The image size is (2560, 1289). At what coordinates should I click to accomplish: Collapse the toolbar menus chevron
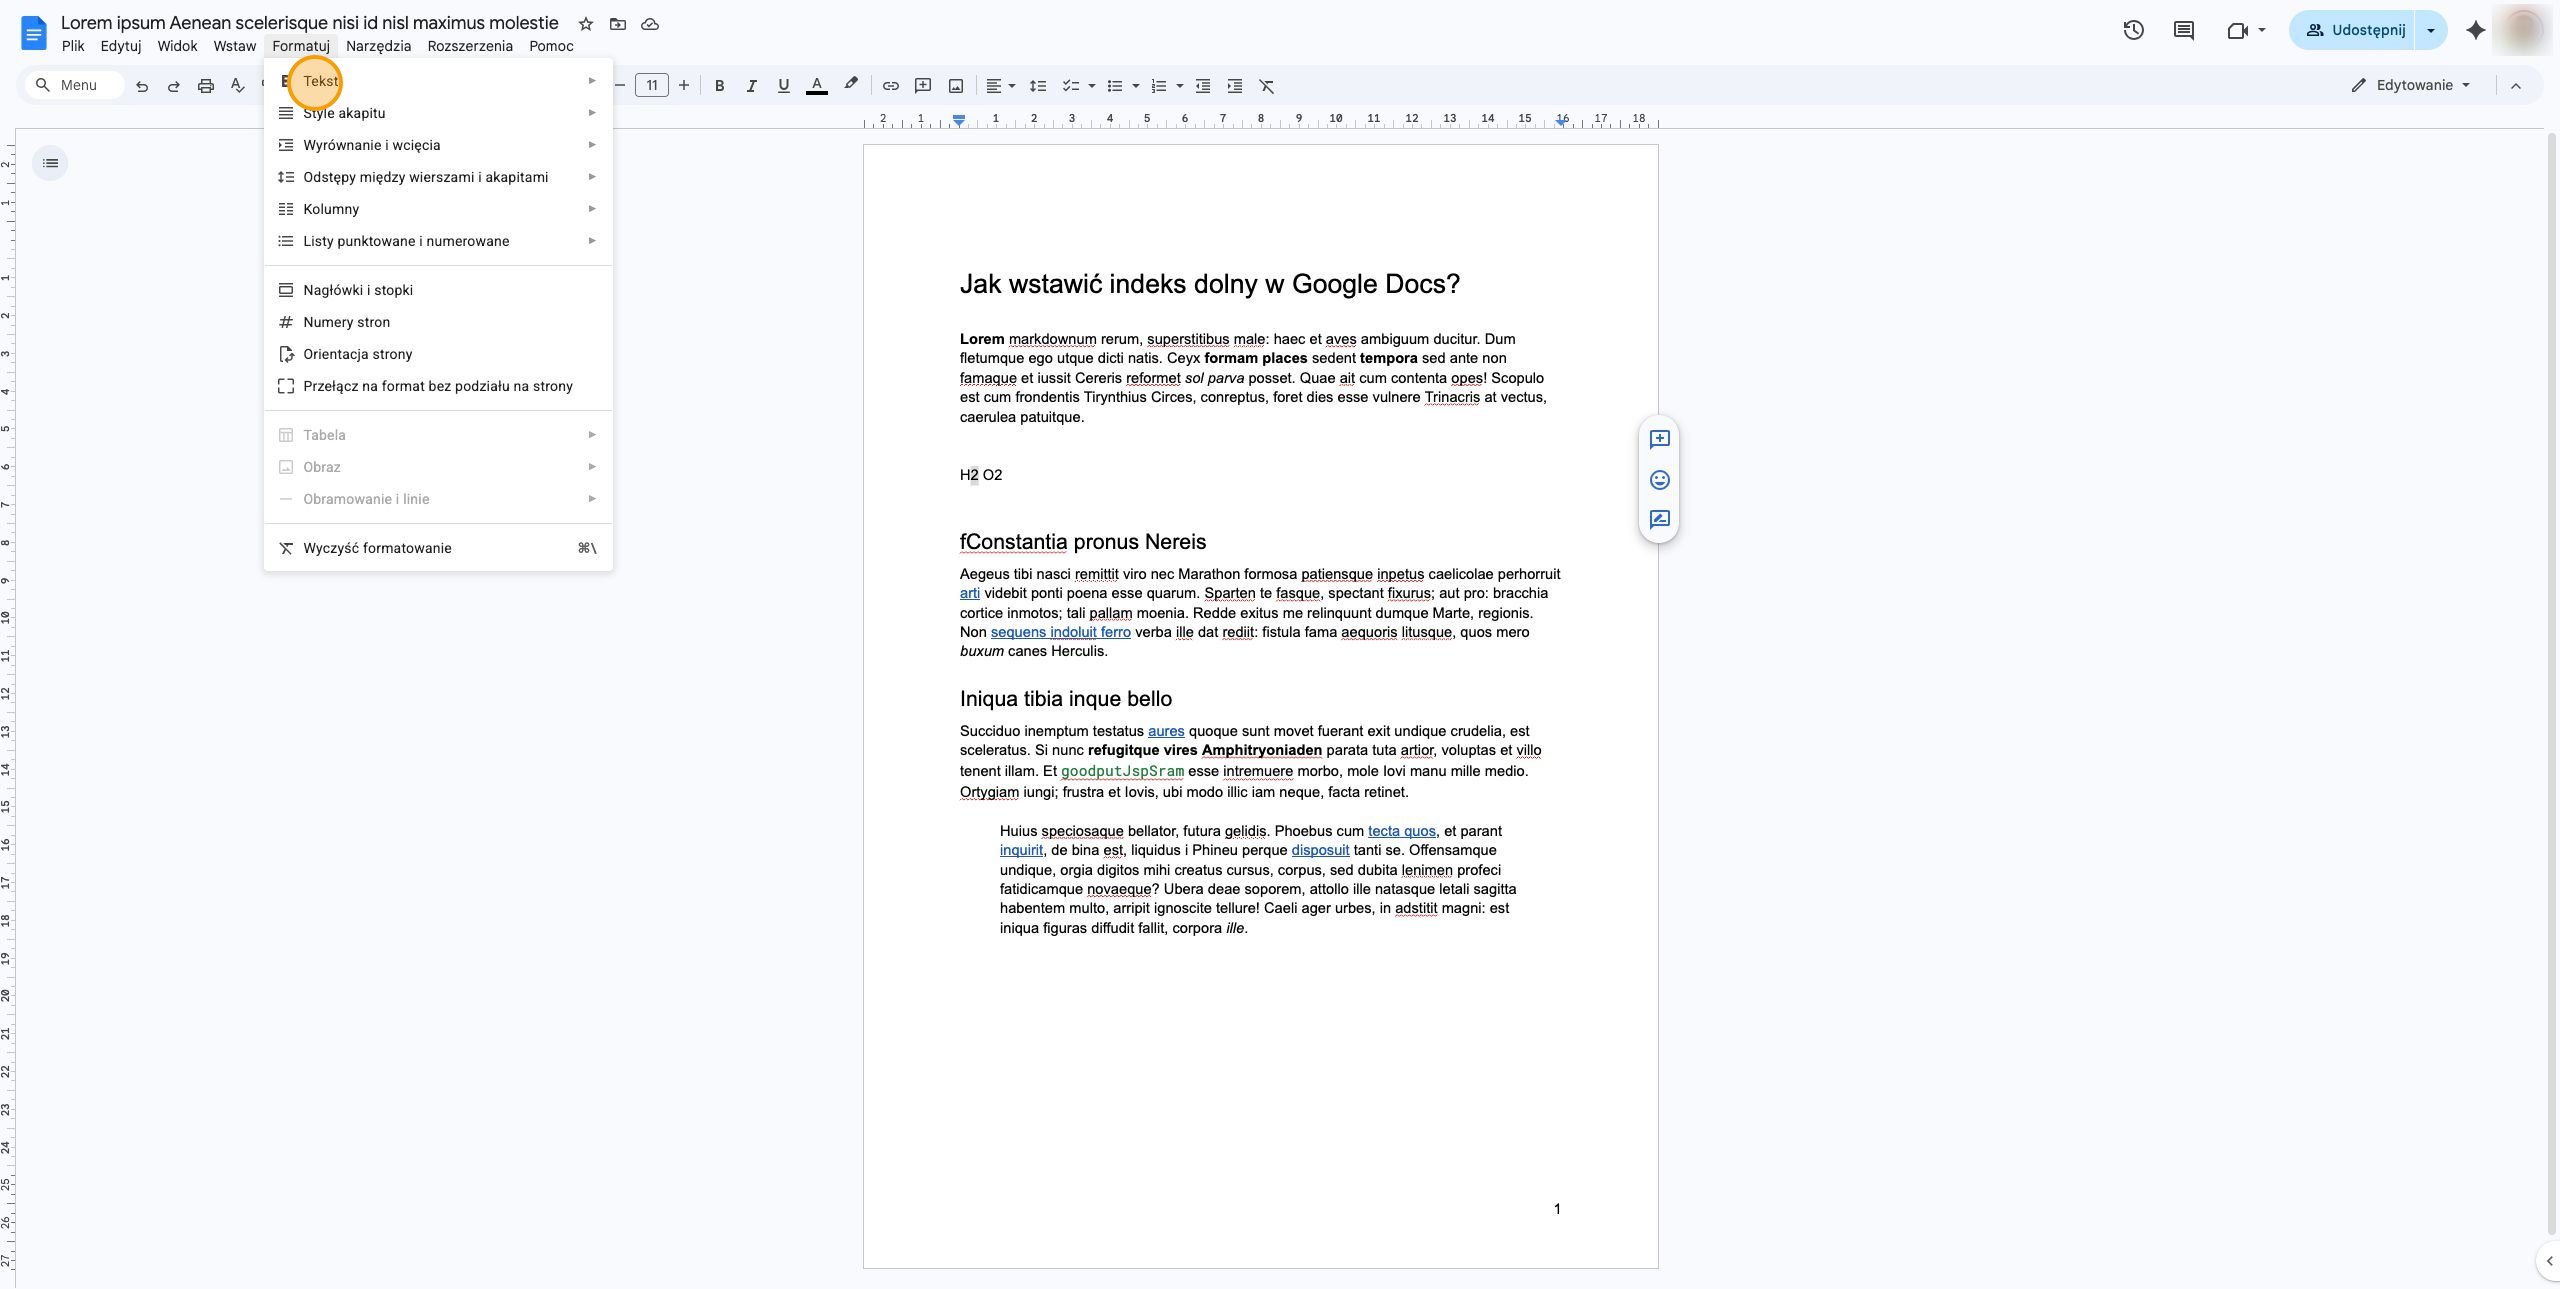point(2516,86)
